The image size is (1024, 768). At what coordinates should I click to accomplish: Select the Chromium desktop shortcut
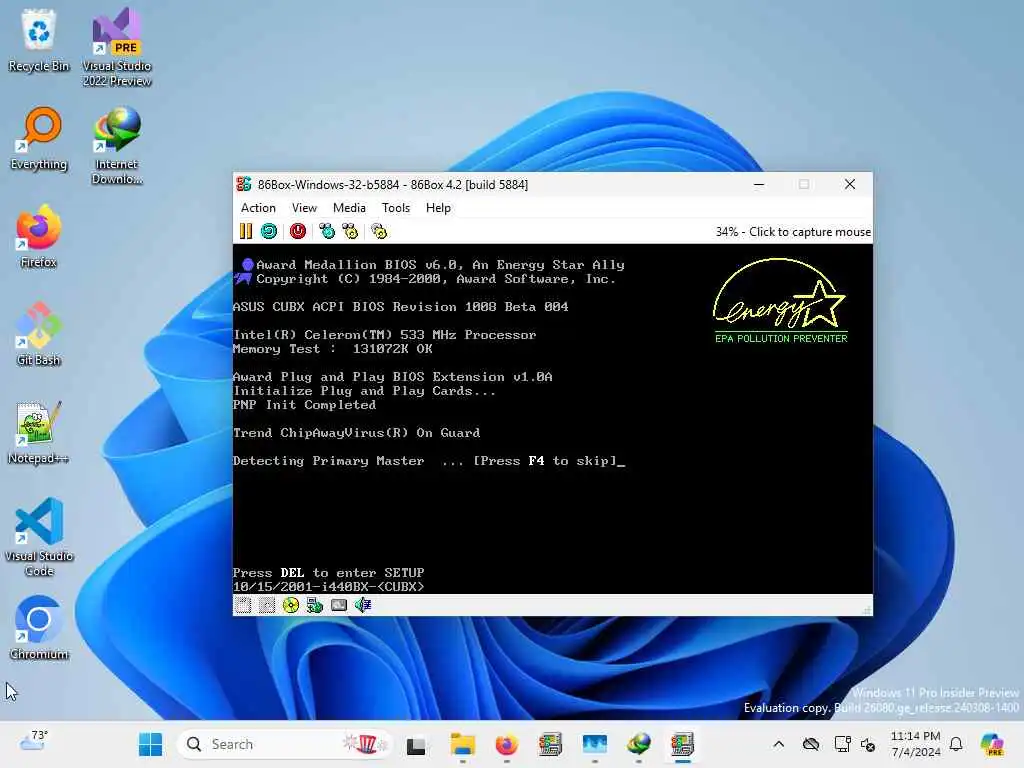(x=39, y=628)
